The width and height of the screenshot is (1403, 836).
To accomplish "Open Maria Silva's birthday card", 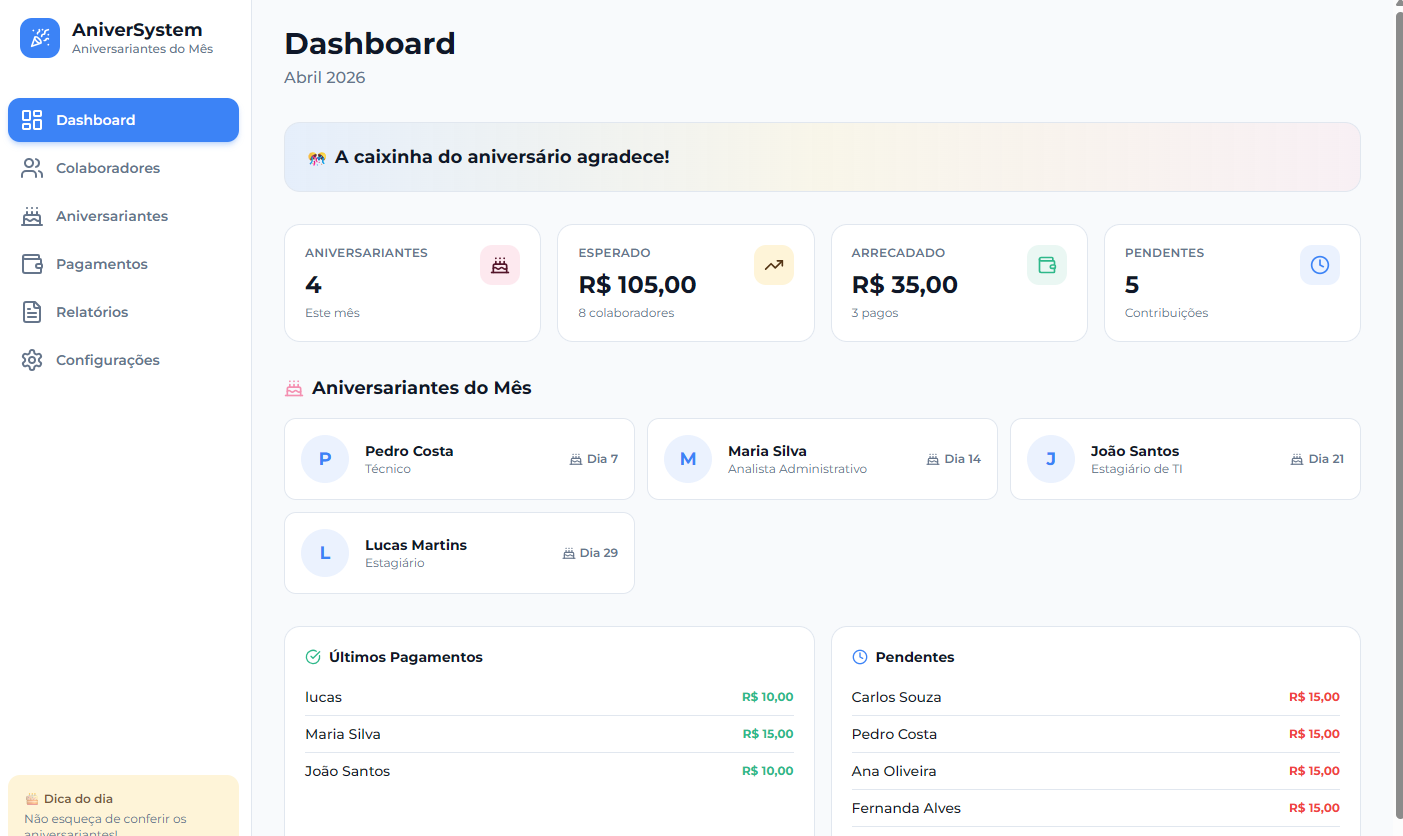I will pyautogui.click(x=821, y=459).
